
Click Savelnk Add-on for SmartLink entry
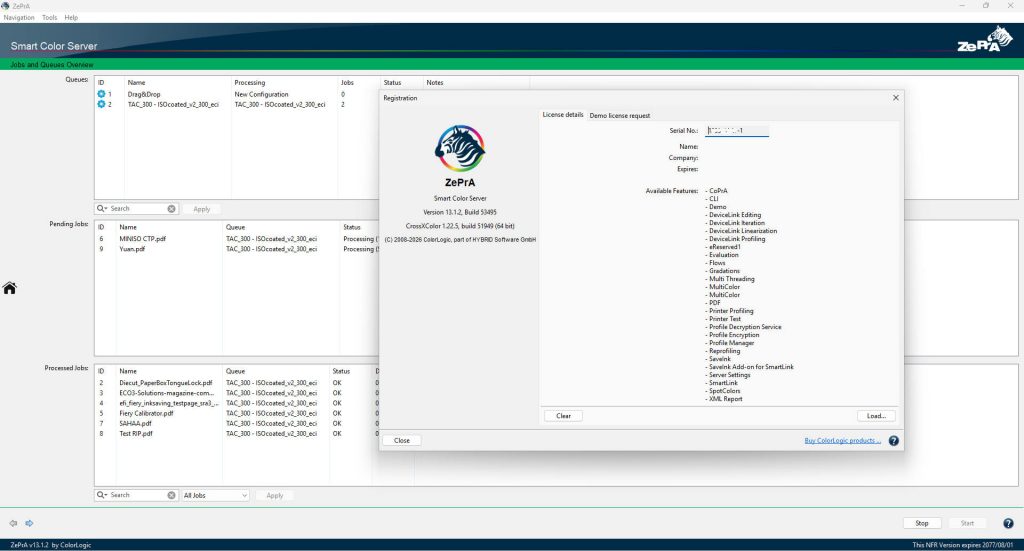click(x=751, y=367)
